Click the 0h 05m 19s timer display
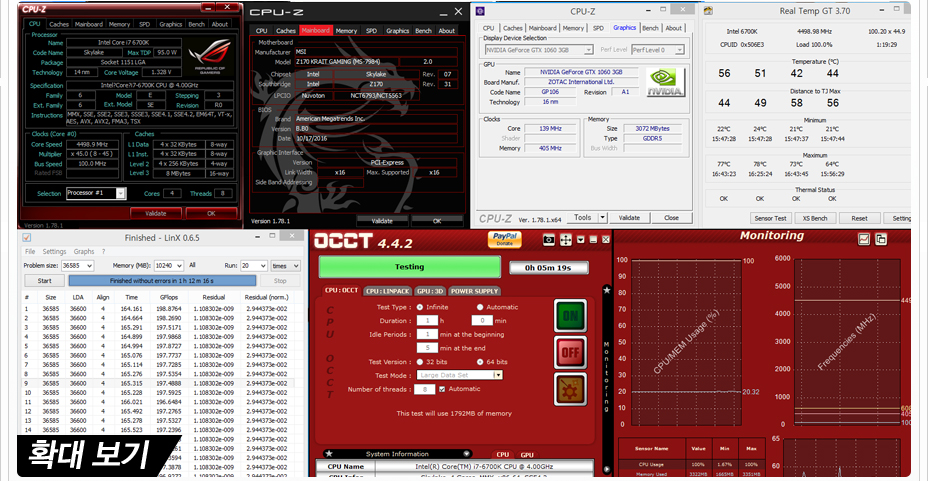This screenshot has height=481, width=928. pos(549,267)
